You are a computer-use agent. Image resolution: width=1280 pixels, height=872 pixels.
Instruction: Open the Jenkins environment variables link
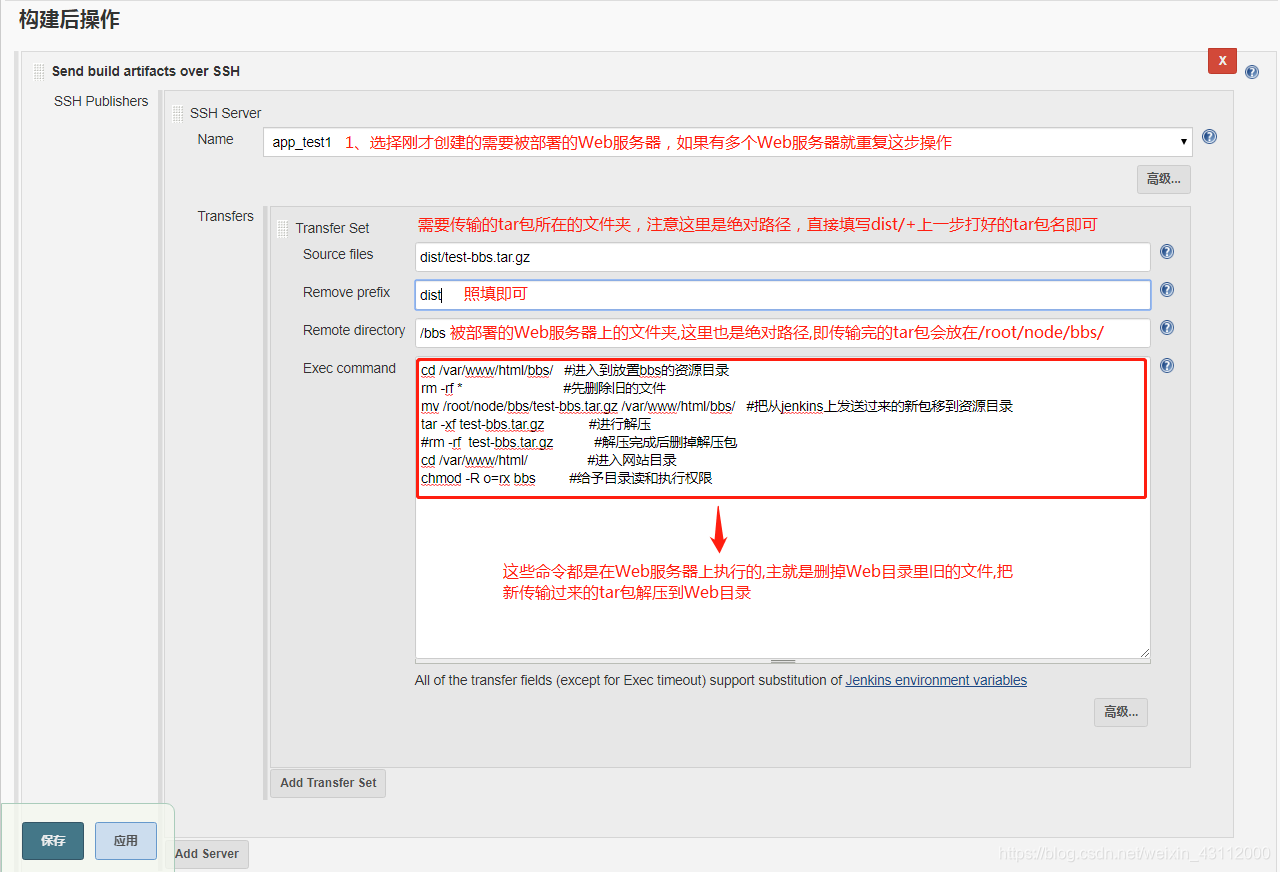click(x=936, y=680)
